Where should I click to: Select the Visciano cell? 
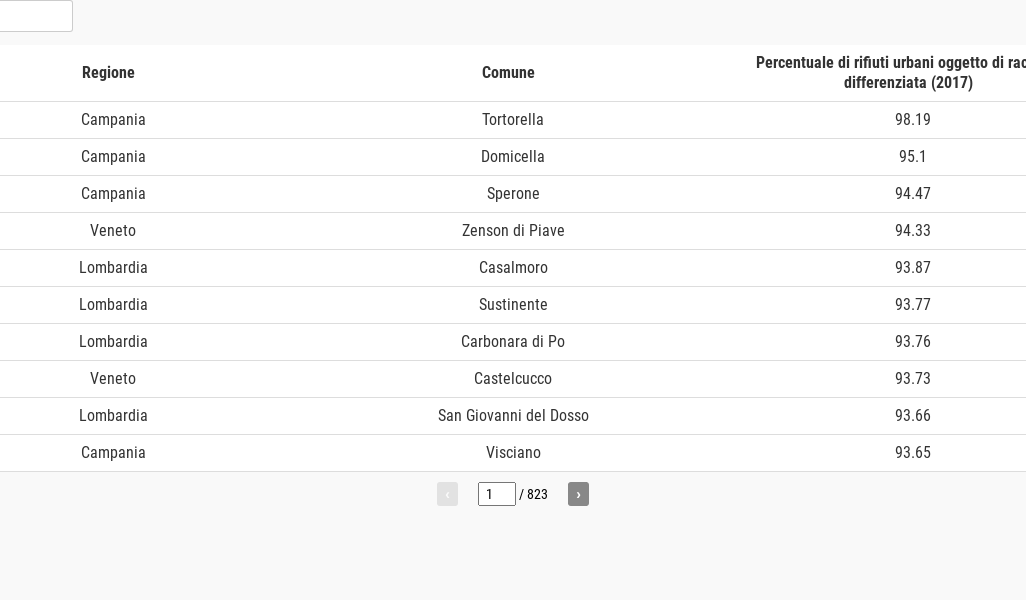[x=513, y=453]
